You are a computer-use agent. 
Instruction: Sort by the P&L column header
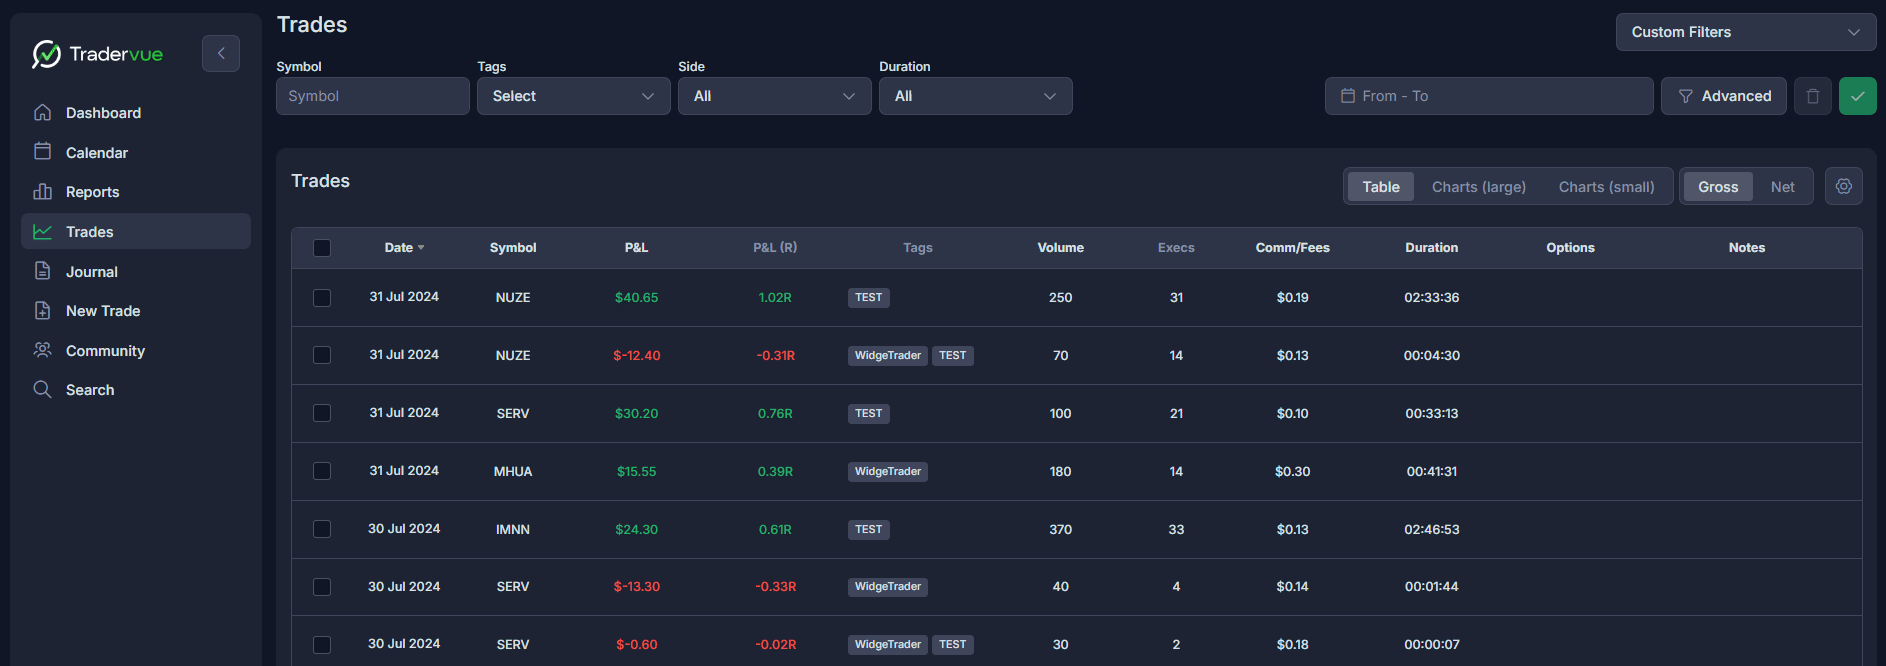[x=636, y=248]
